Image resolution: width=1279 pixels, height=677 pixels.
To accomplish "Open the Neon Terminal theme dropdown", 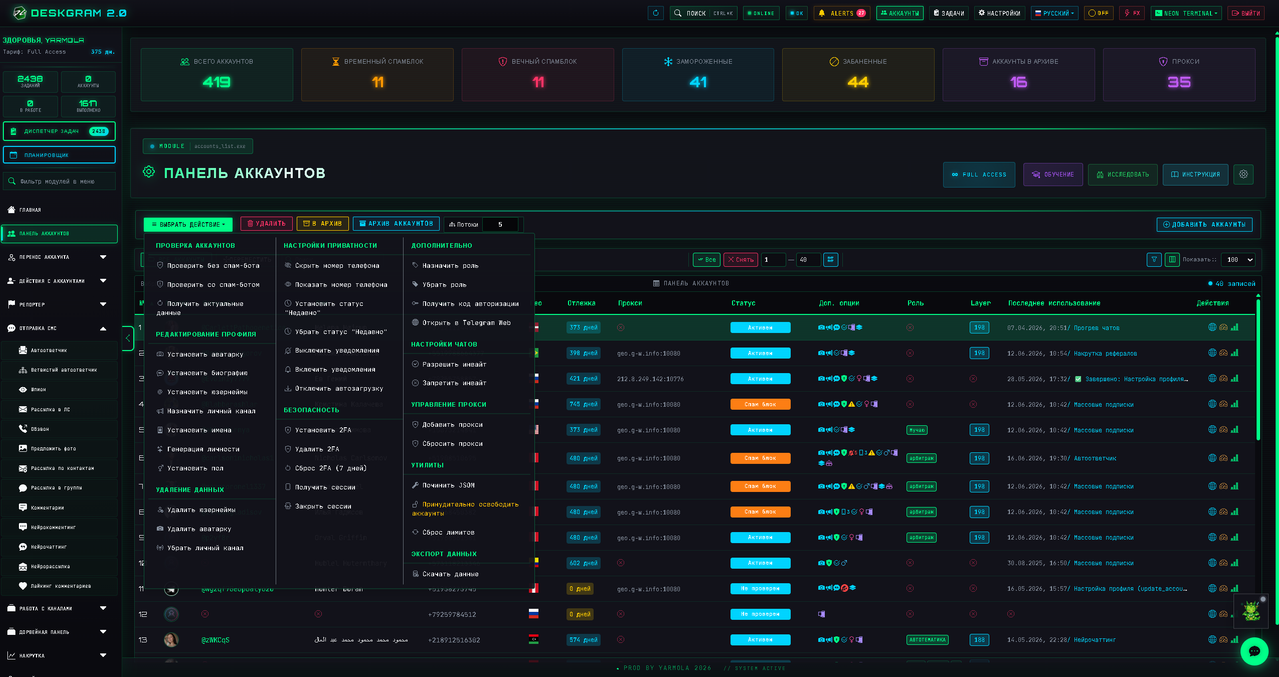I will (1186, 13).
